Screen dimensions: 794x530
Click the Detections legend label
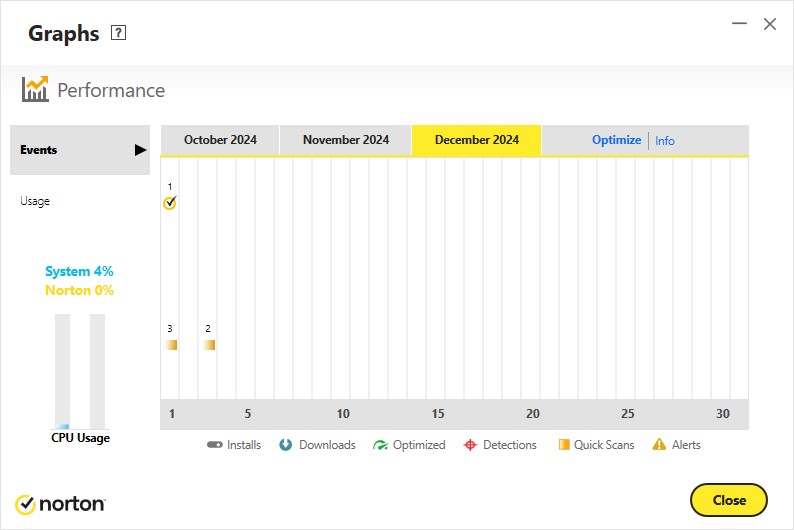tap(509, 445)
